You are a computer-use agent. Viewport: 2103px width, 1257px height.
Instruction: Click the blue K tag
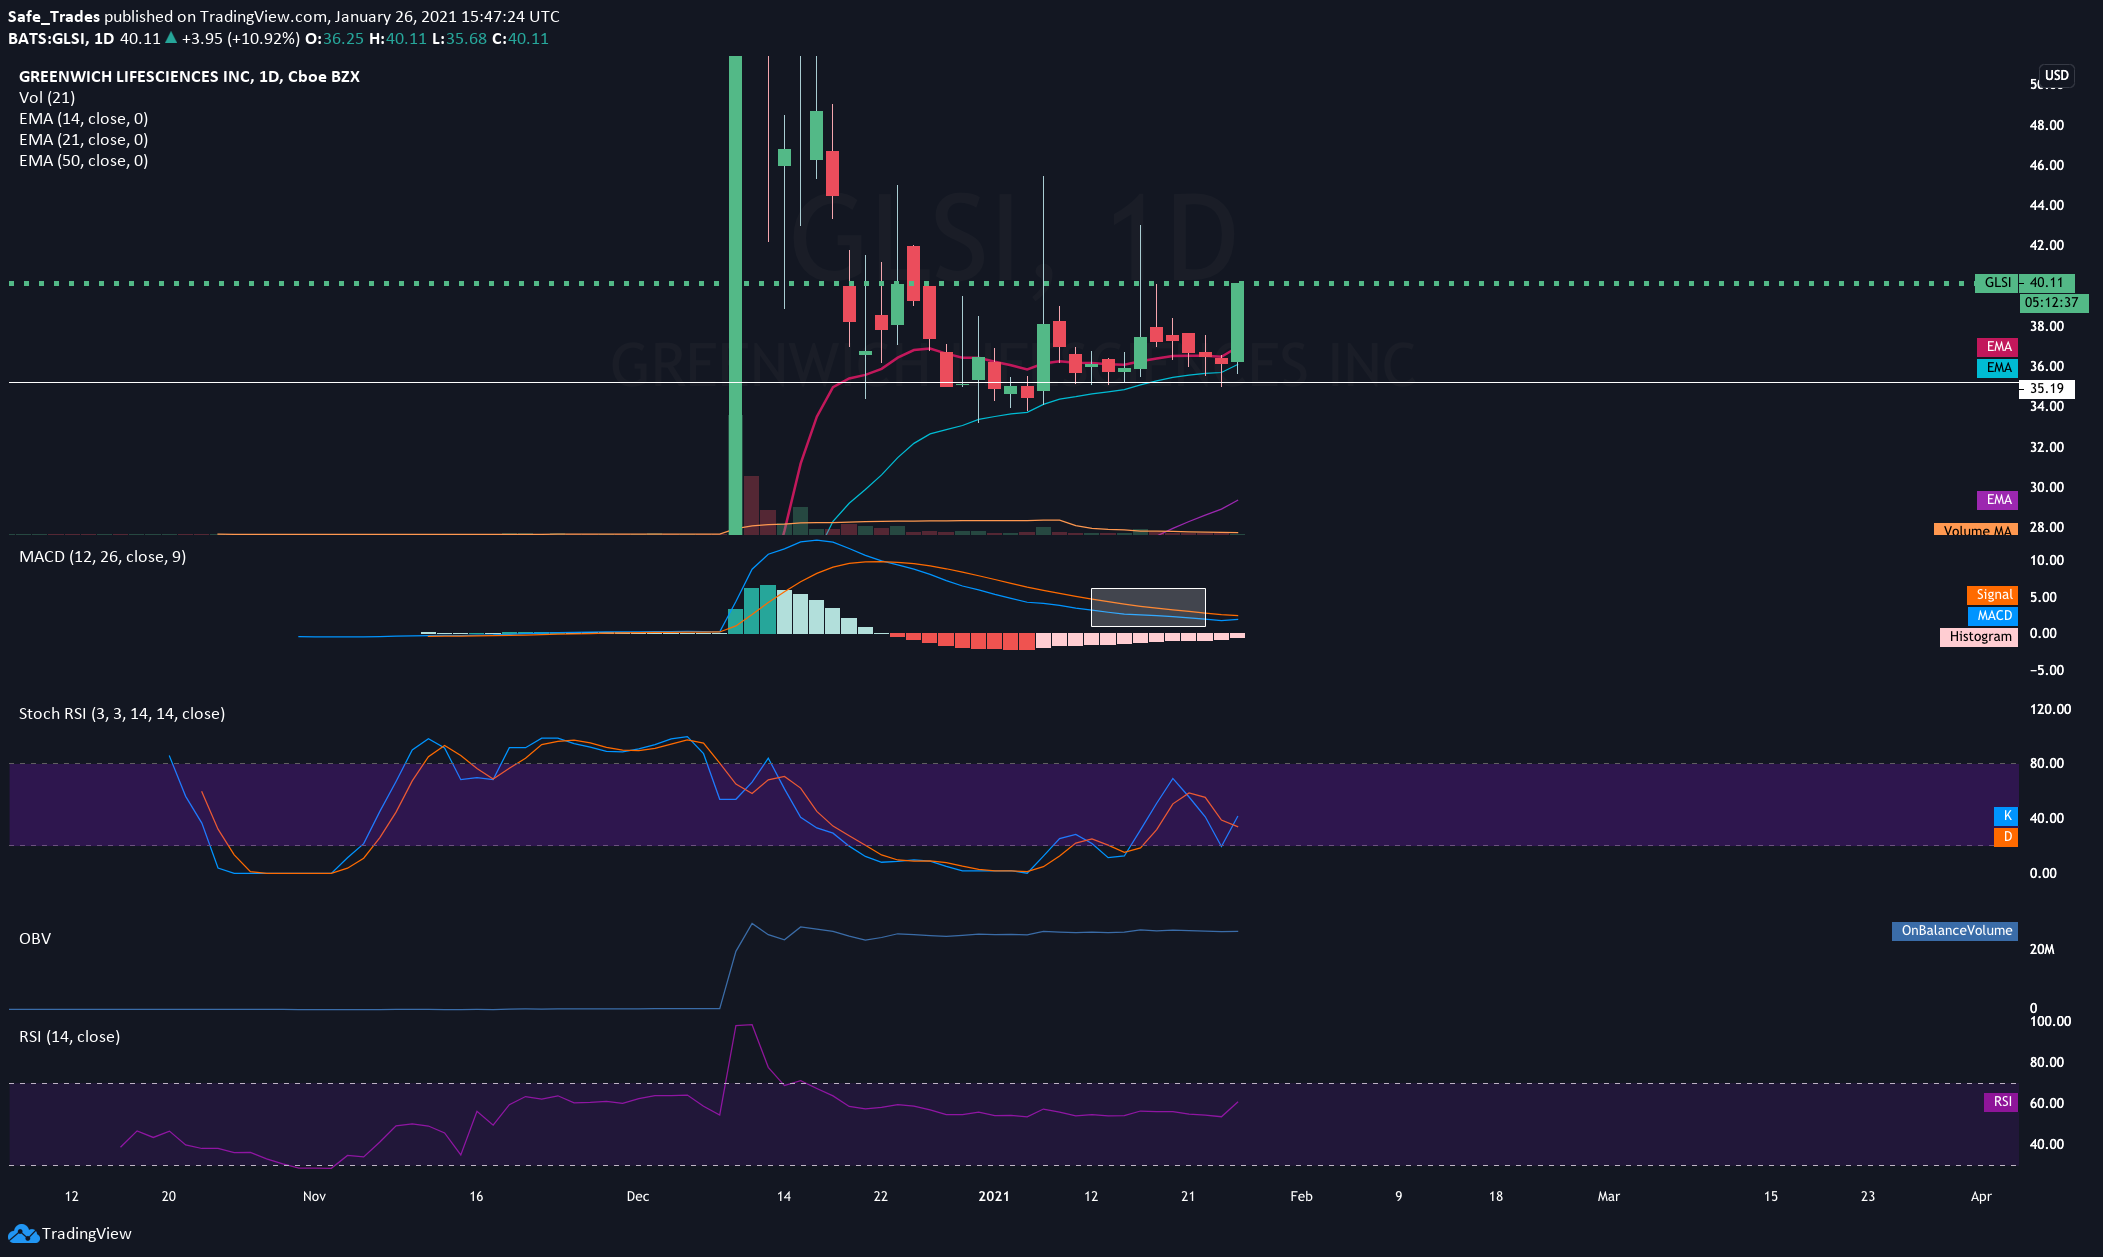click(2006, 816)
